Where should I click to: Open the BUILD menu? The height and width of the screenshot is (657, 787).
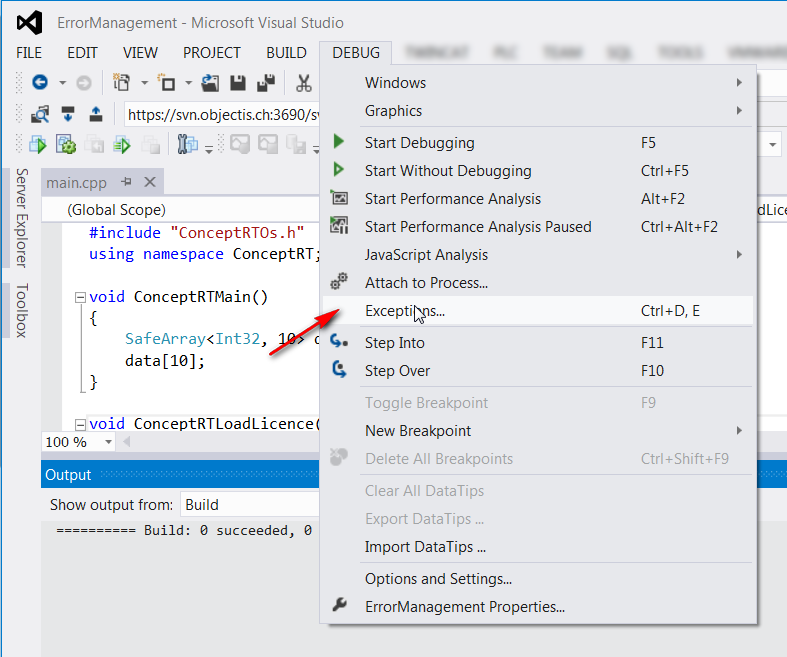pos(286,53)
